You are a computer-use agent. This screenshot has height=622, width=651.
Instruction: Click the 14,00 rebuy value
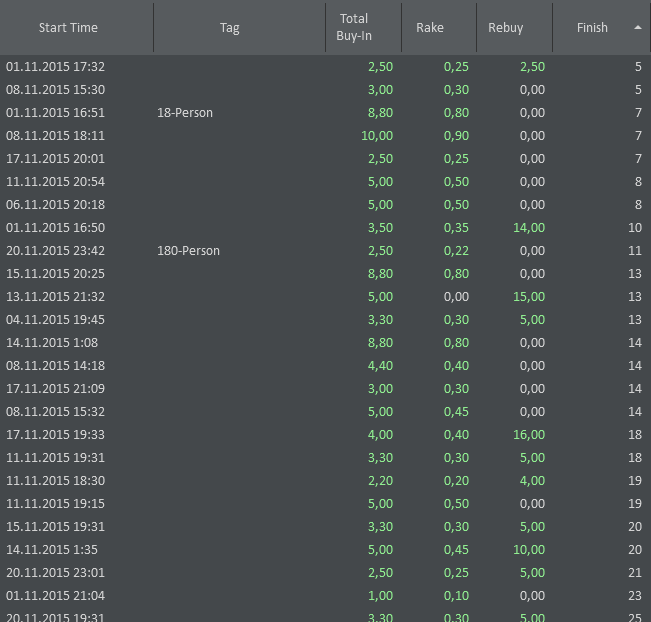click(x=529, y=228)
